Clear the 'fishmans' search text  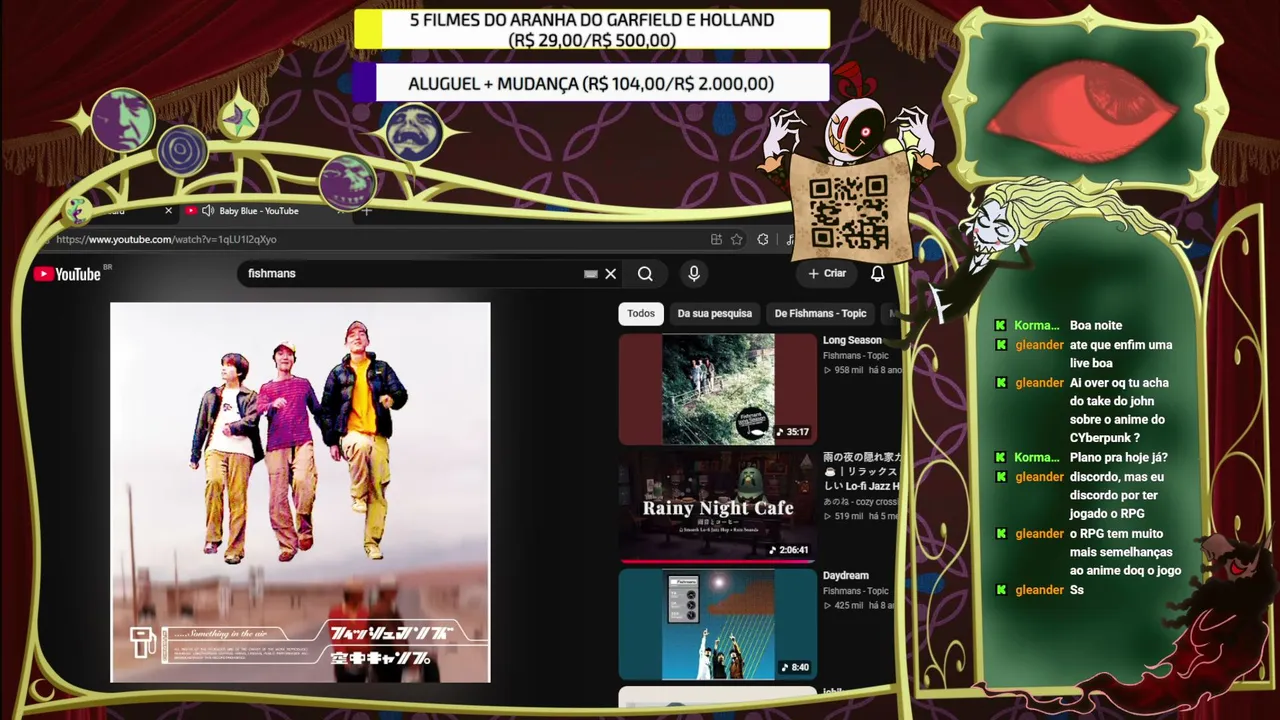click(611, 274)
